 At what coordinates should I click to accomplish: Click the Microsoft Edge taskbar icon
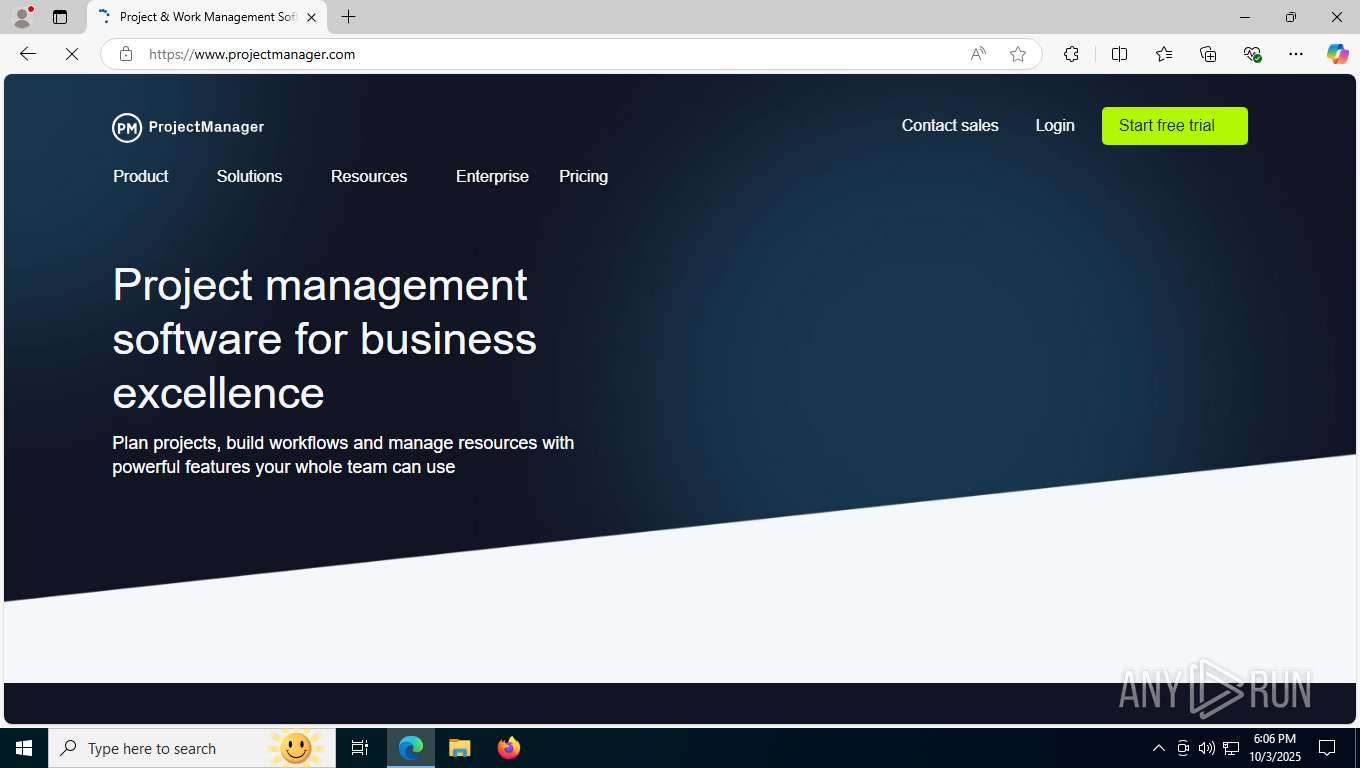(411, 748)
